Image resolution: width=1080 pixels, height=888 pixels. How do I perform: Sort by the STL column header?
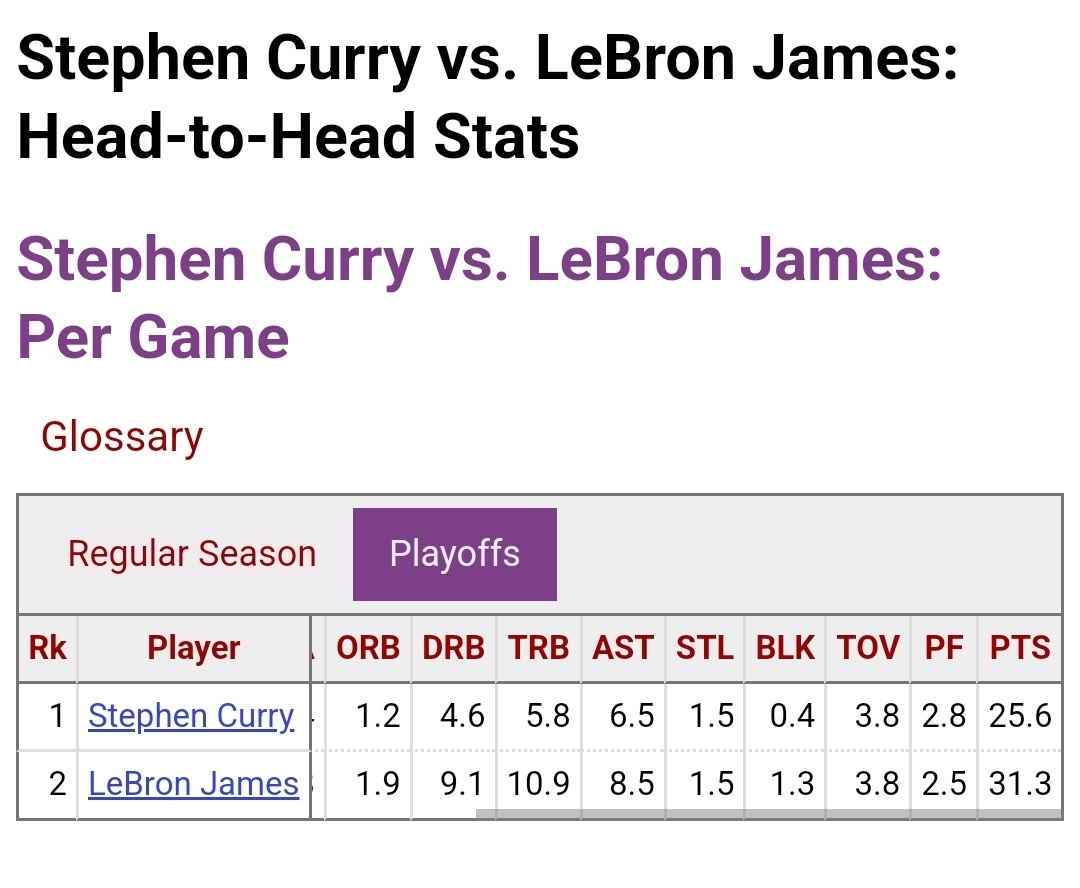(x=705, y=648)
